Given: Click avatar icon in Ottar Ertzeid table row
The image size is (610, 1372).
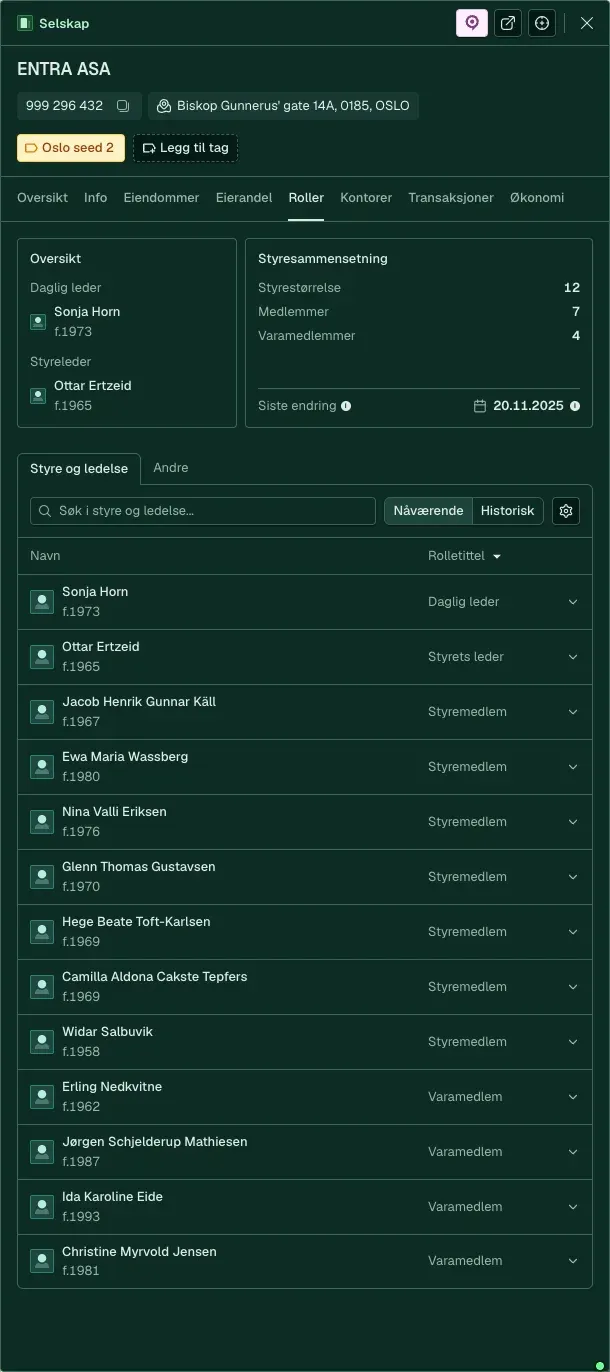Looking at the screenshot, I should [x=42, y=657].
